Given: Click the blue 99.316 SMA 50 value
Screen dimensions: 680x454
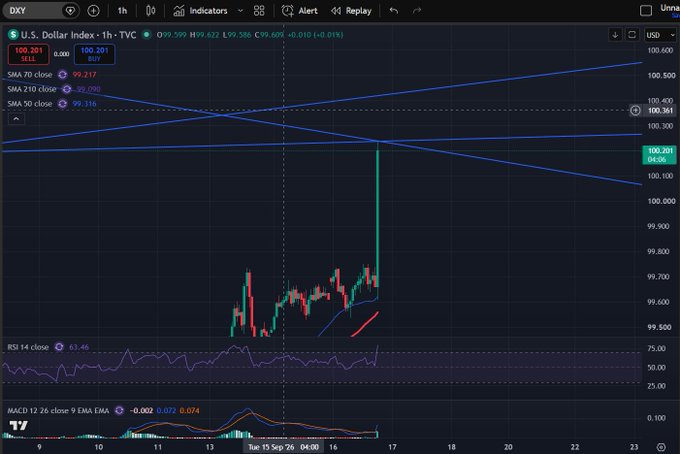Looking at the screenshot, I should pyautogui.click(x=85, y=104).
